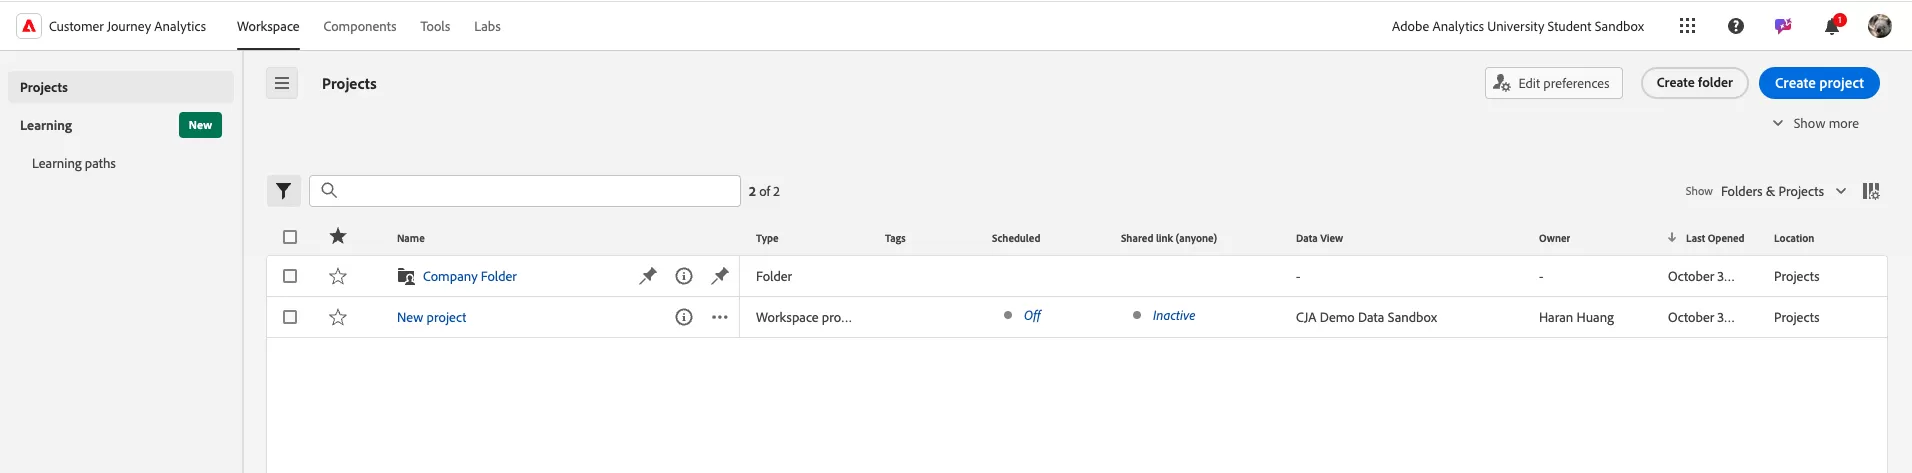Open the app switcher grid icon
Viewport: 1912px width, 473px height.
pos(1687,26)
